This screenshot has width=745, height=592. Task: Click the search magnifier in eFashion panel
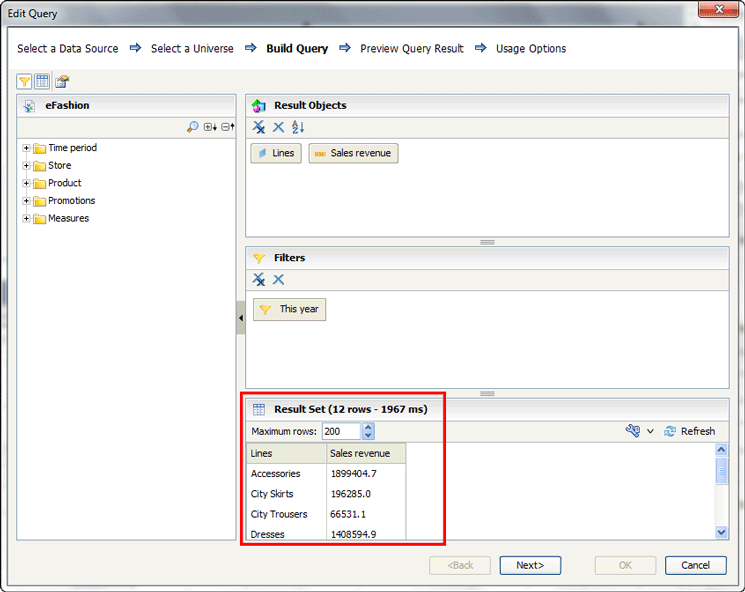[192, 127]
